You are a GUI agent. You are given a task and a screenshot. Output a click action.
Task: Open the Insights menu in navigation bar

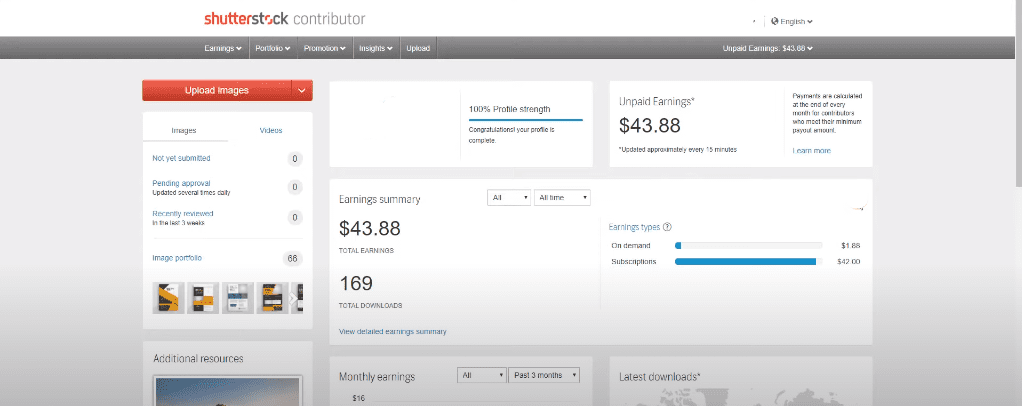[376, 48]
